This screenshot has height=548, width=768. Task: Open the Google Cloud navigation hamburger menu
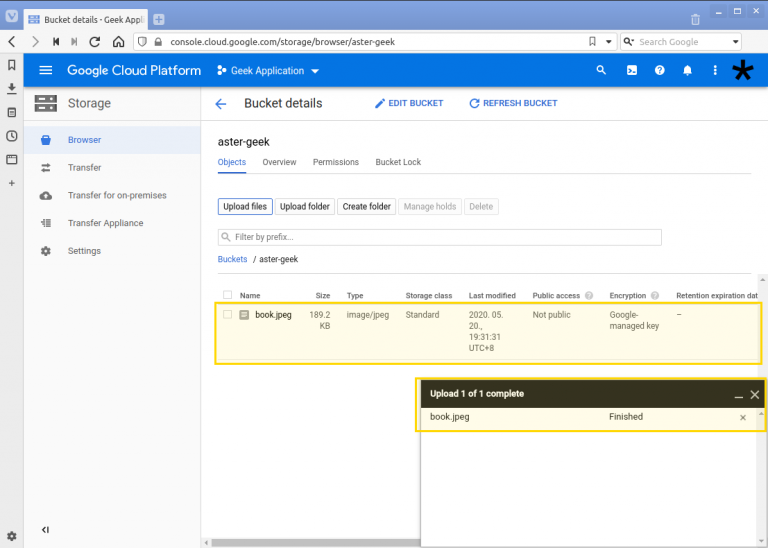pos(46,71)
